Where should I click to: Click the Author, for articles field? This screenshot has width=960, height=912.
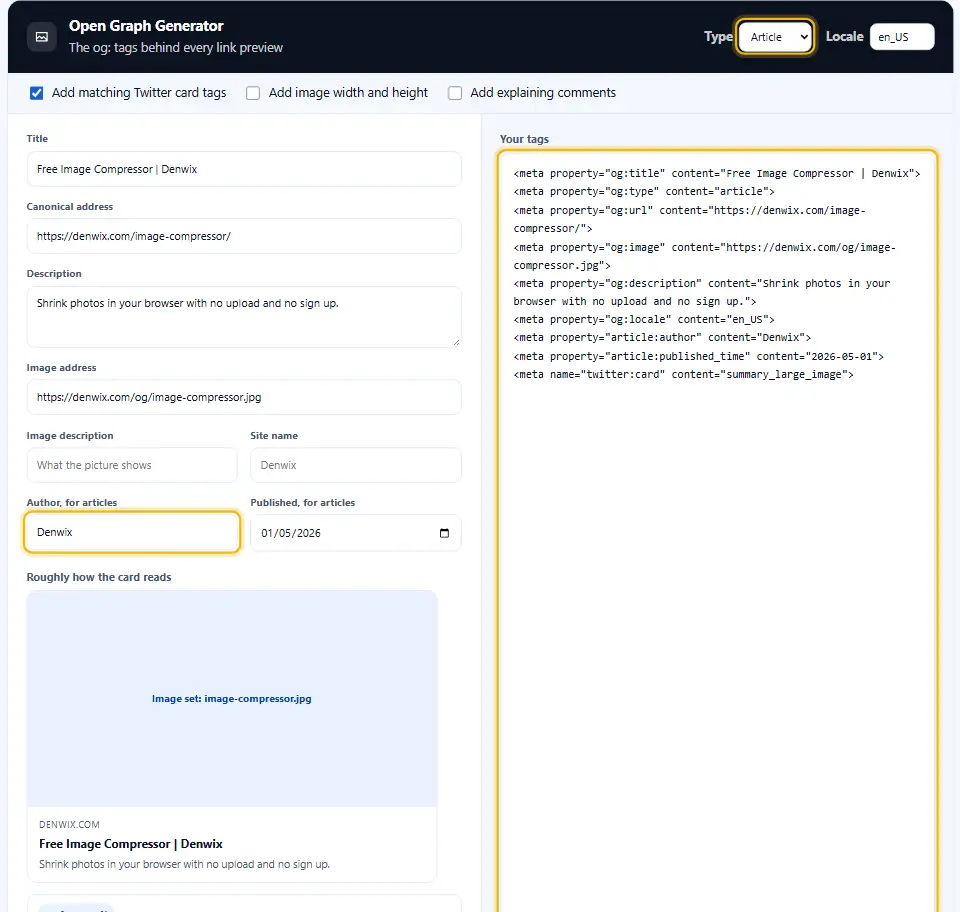coord(132,533)
